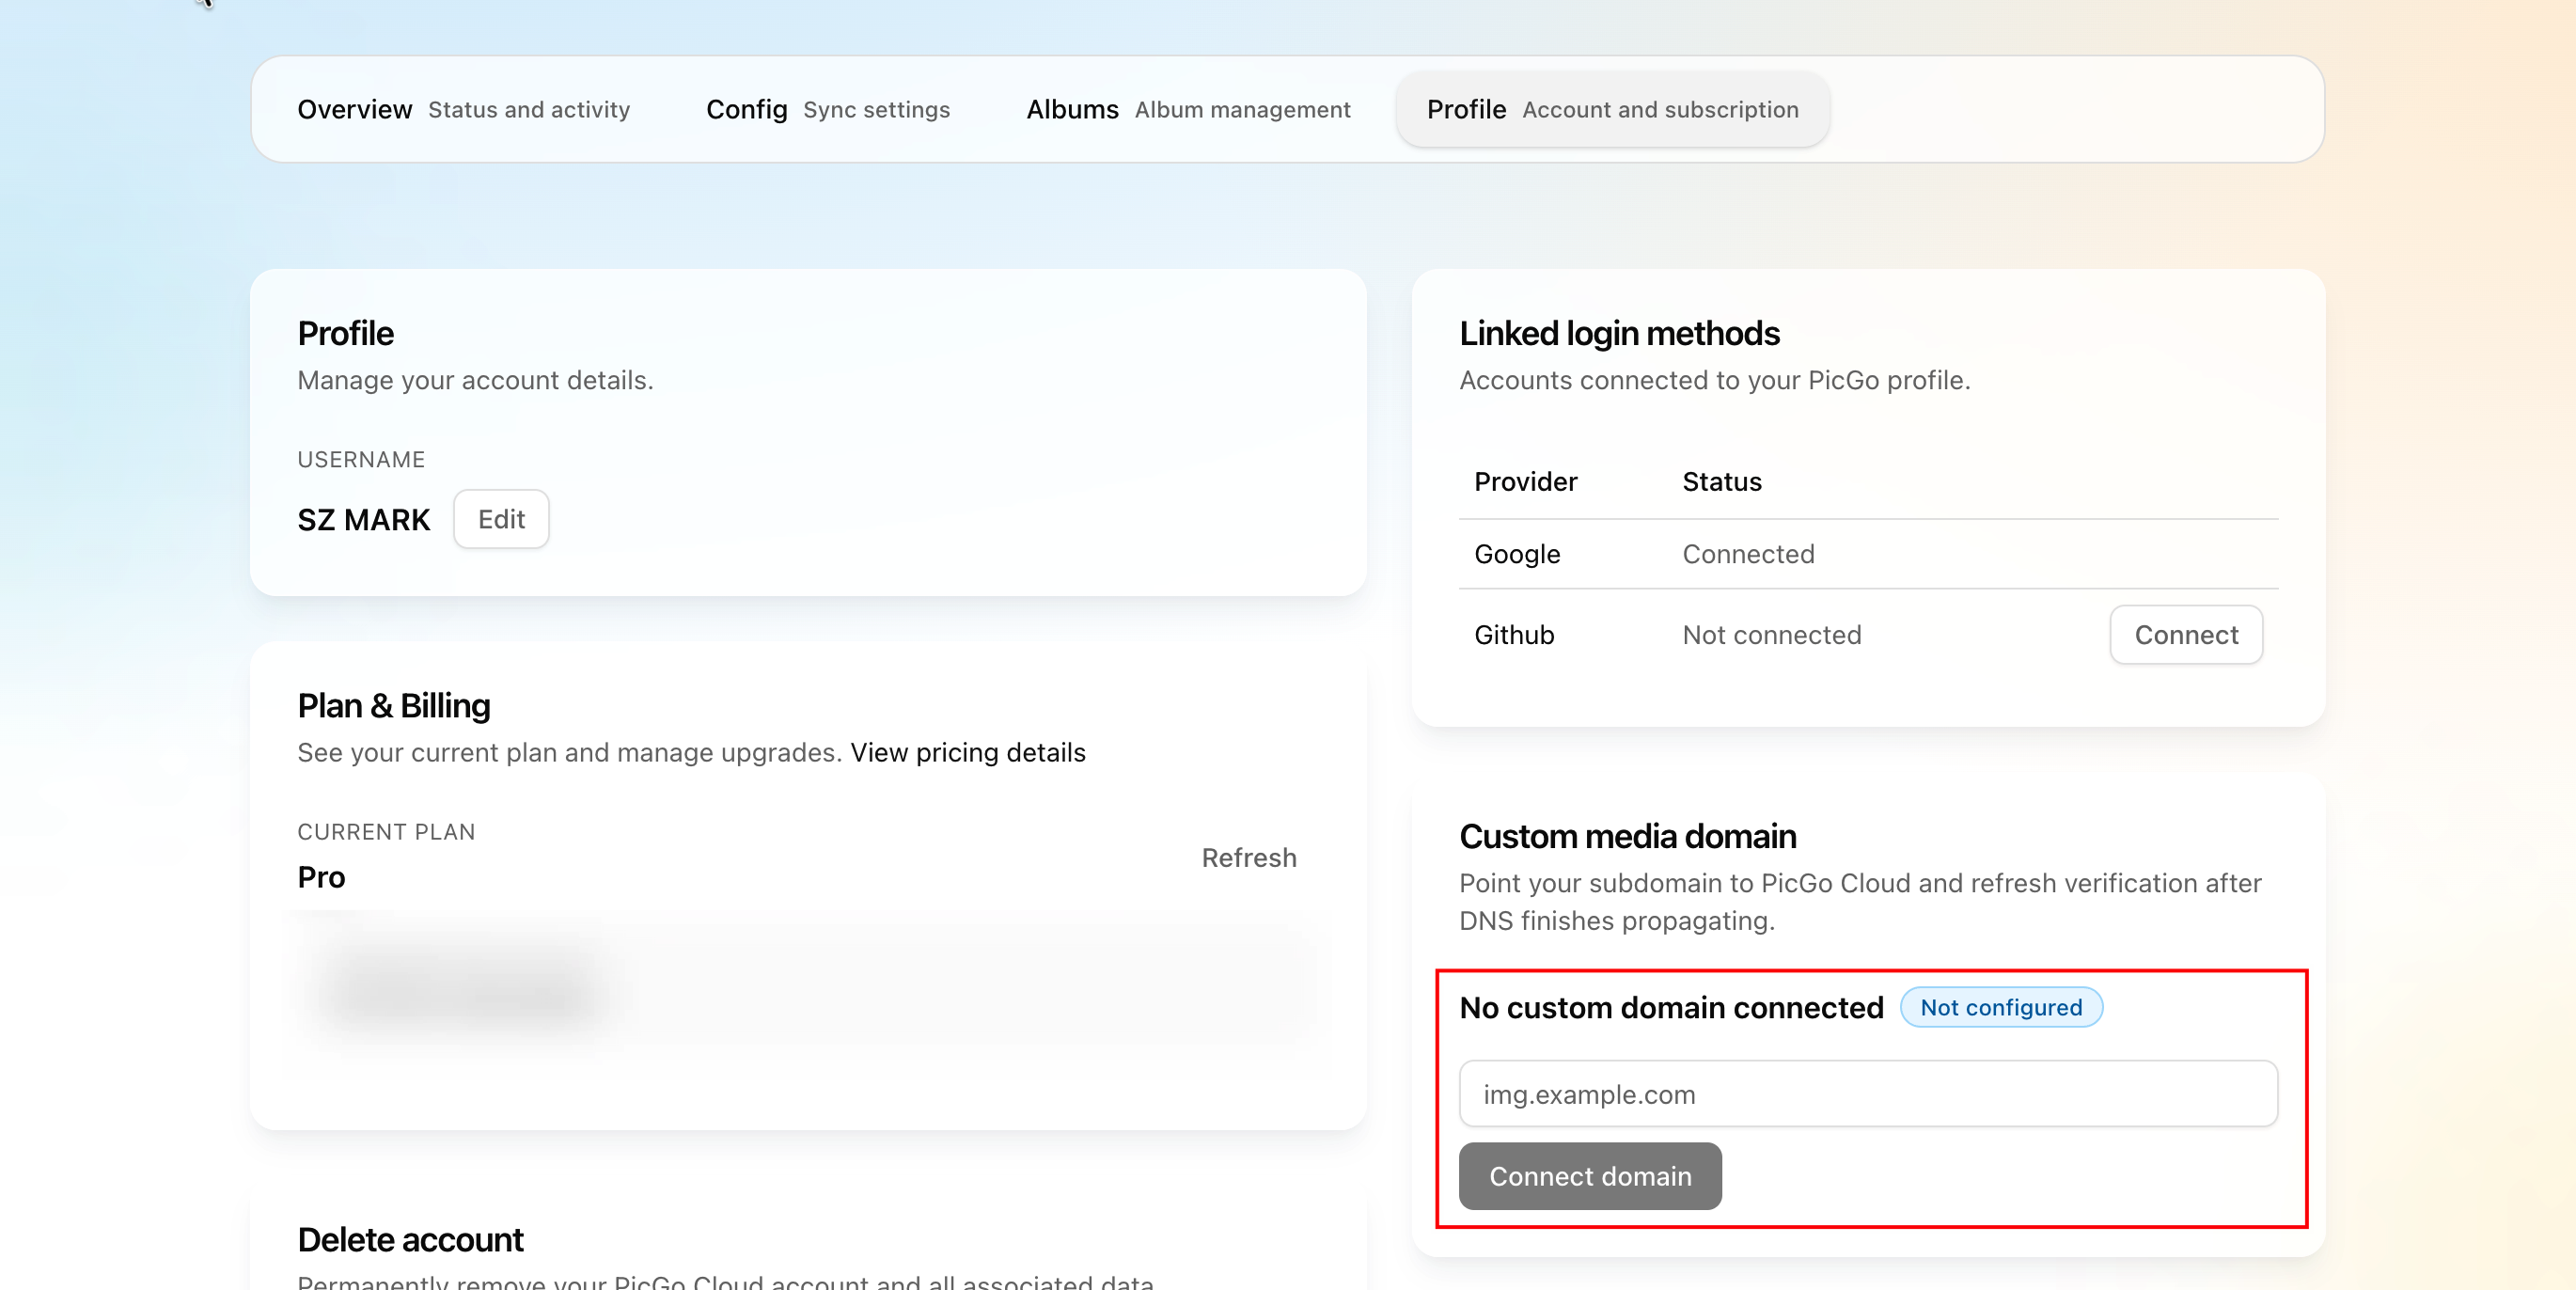Click the Status column header
Image resolution: width=2576 pixels, height=1290 pixels.
click(x=1721, y=482)
